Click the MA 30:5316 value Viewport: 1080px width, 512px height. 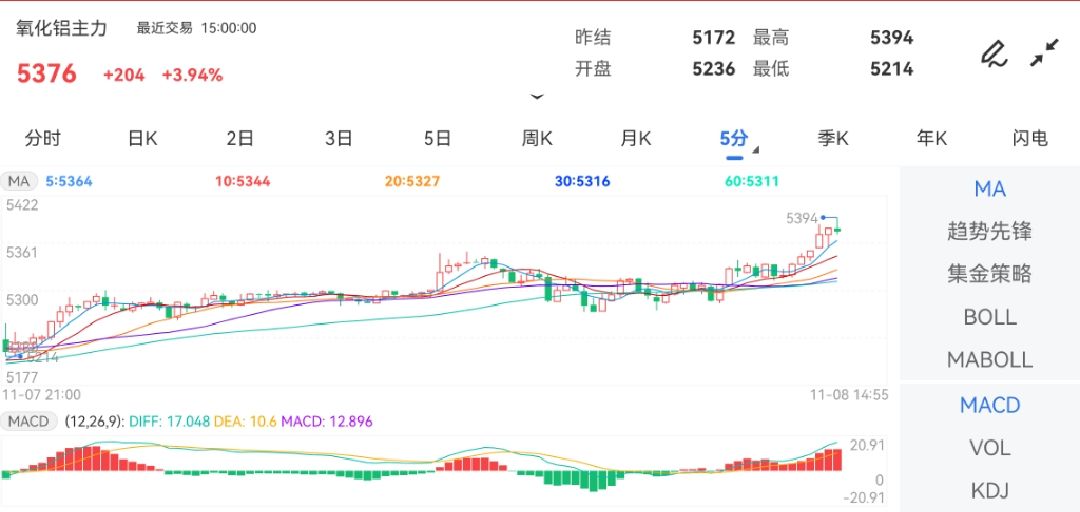(583, 182)
